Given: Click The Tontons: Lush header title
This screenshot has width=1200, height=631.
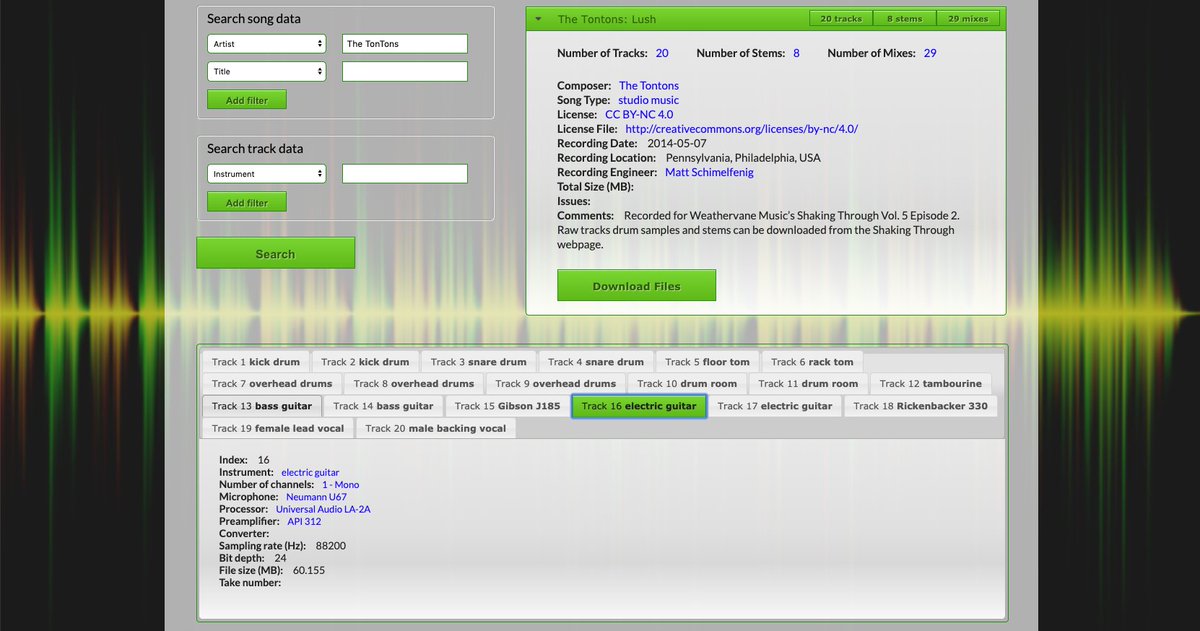Looking at the screenshot, I should (x=607, y=19).
